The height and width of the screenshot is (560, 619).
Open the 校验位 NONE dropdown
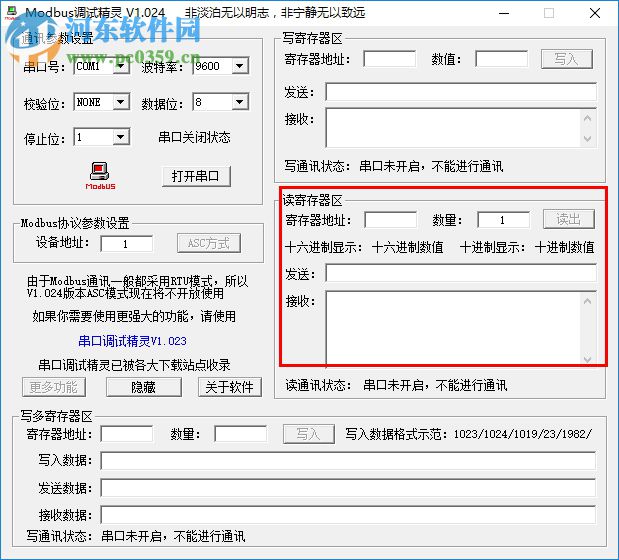click(x=120, y=102)
